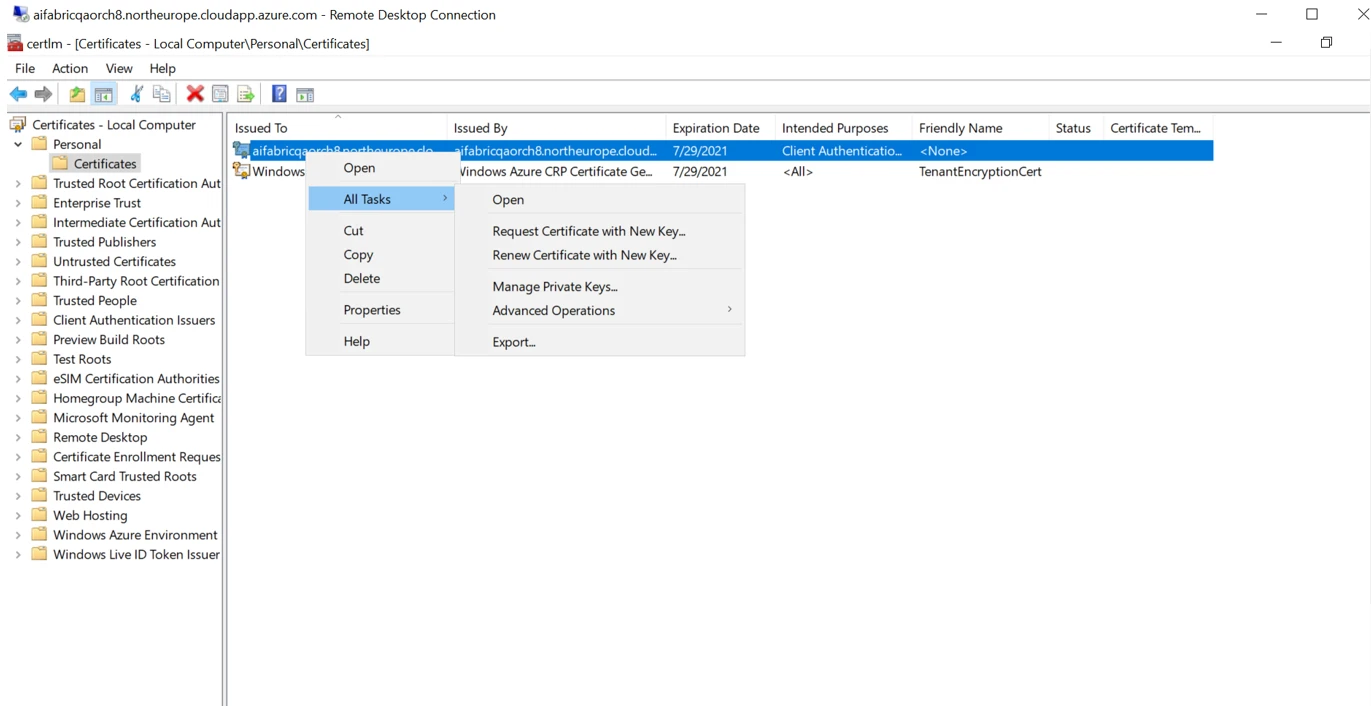This screenshot has height=706, width=1371.
Task: Click the Cut scissors toolbar icon
Action: 136,94
